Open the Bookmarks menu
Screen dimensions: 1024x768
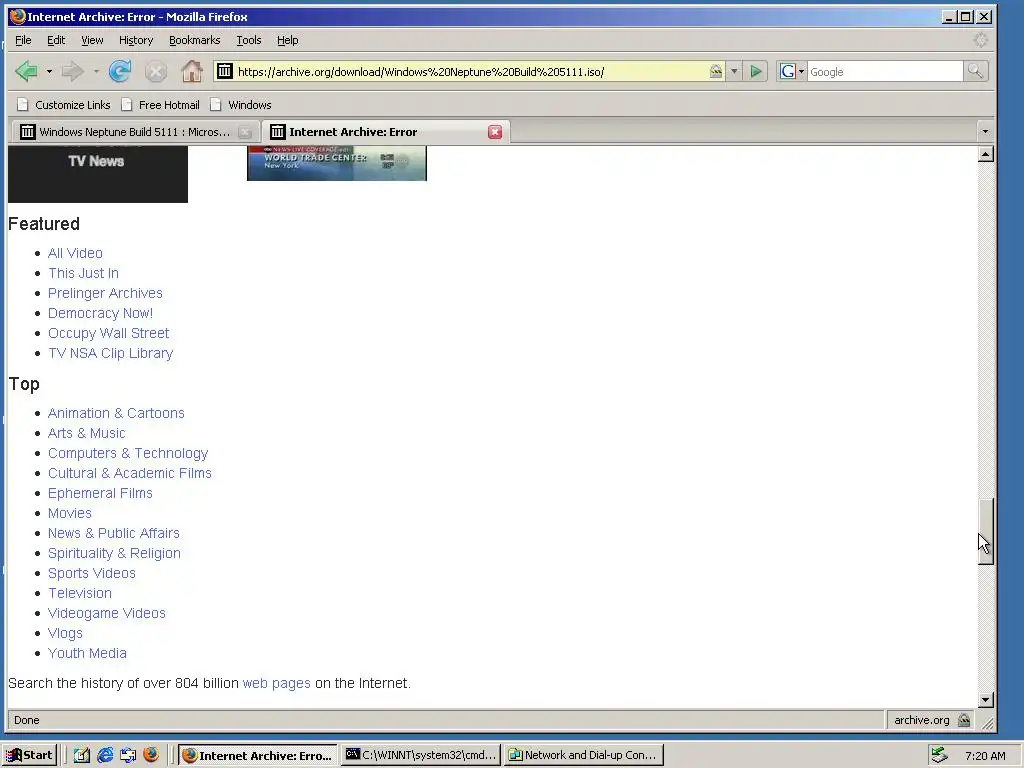point(195,40)
